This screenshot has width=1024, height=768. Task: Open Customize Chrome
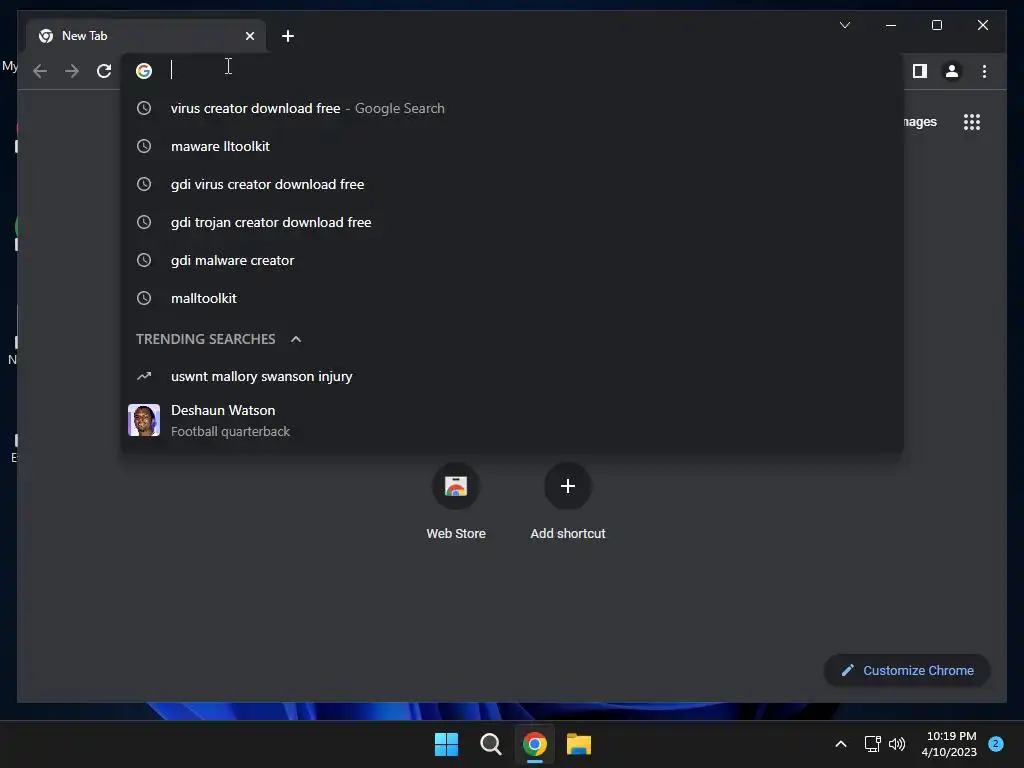[x=907, y=671]
